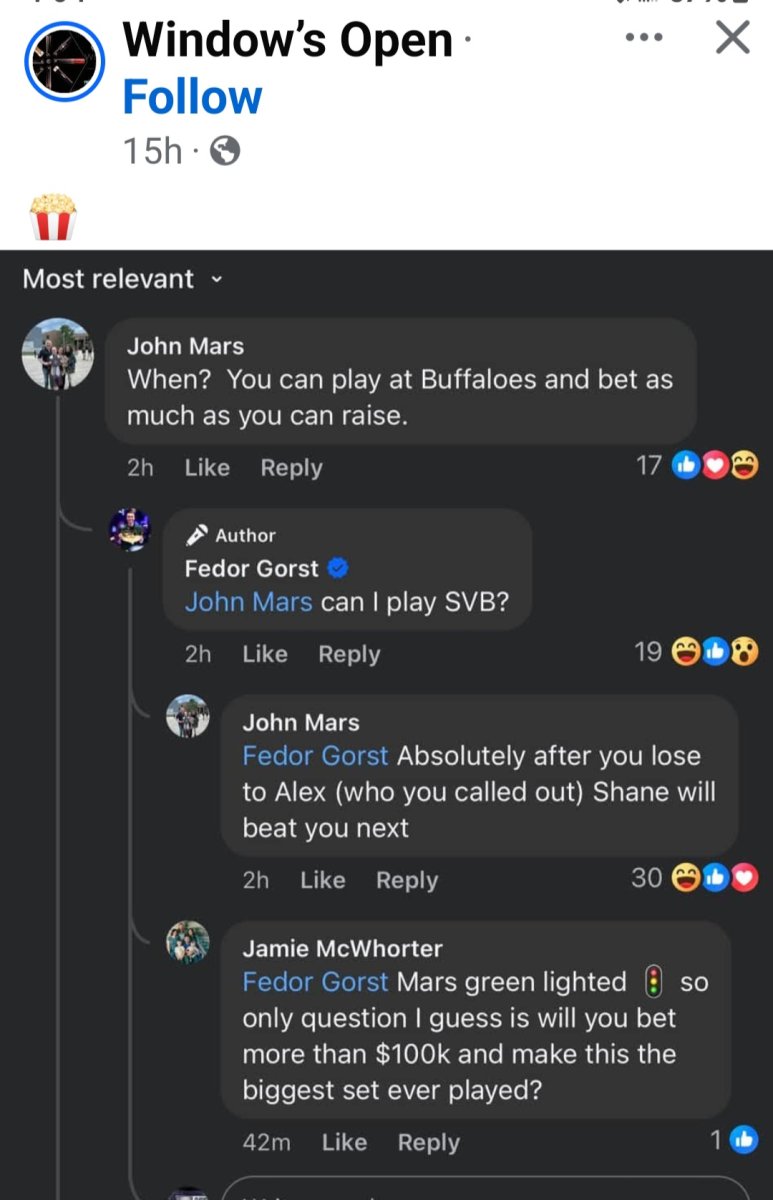Open Fedor Gorst mention in Jamie's comment
The image size is (773, 1200).
point(315,982)
